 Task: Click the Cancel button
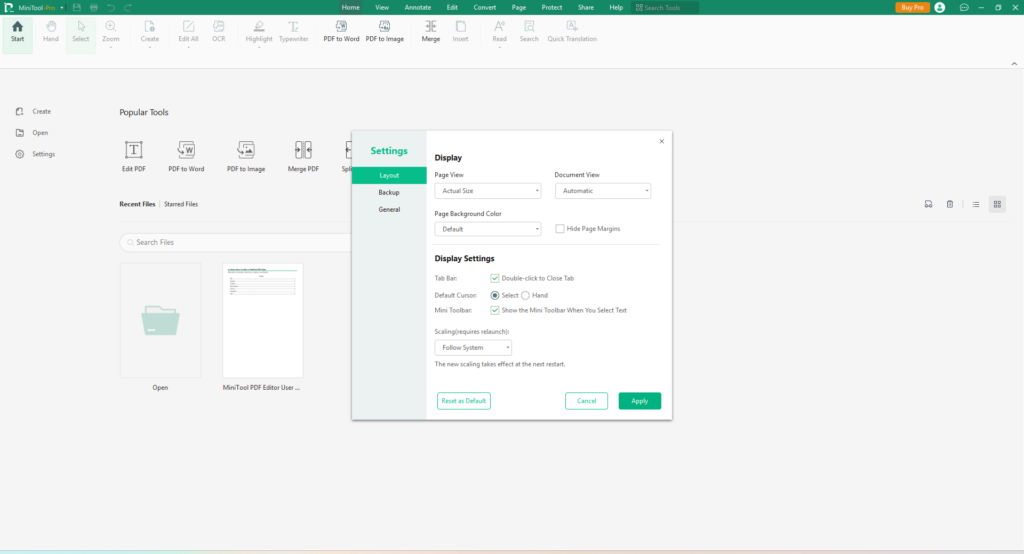(586, 401)
